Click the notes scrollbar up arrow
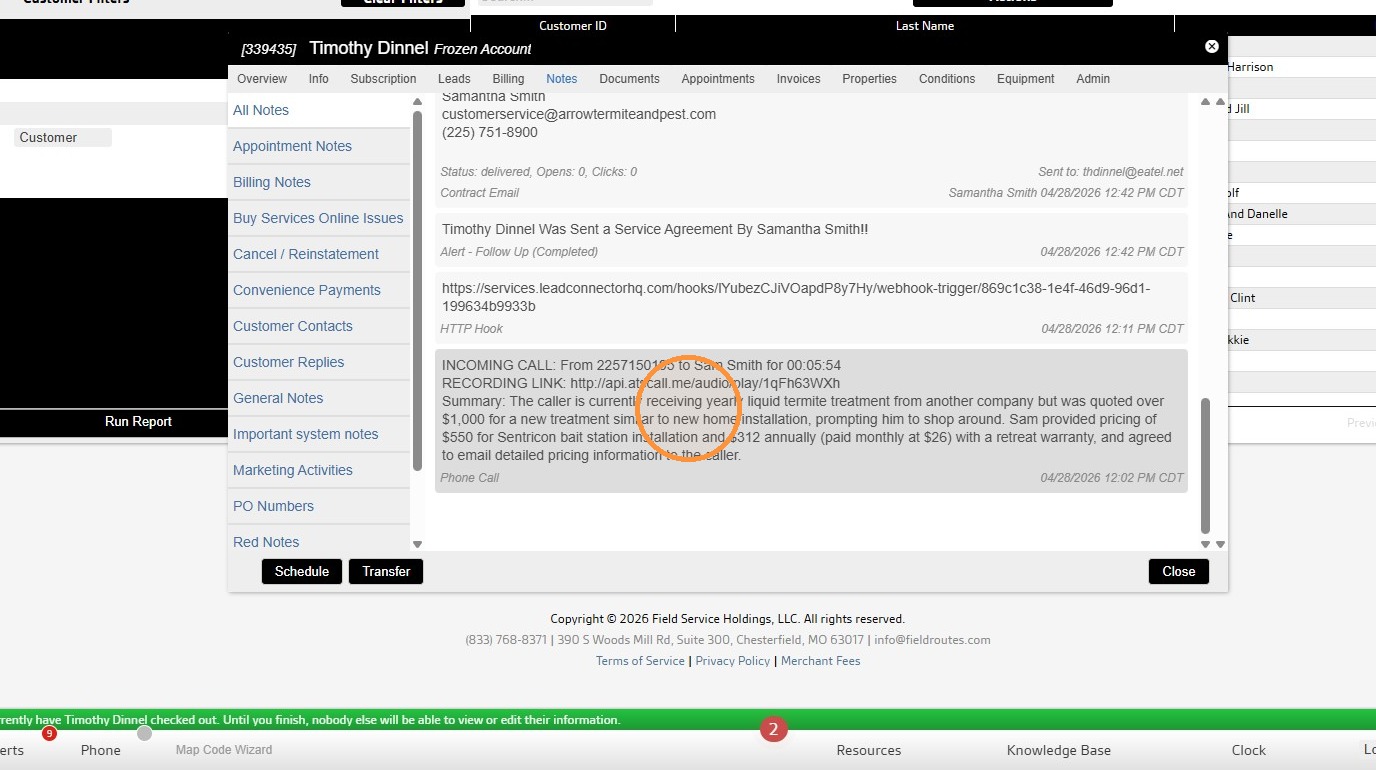The height and width of the screenshot is (770, 1376). click(x=1205, y=102)
